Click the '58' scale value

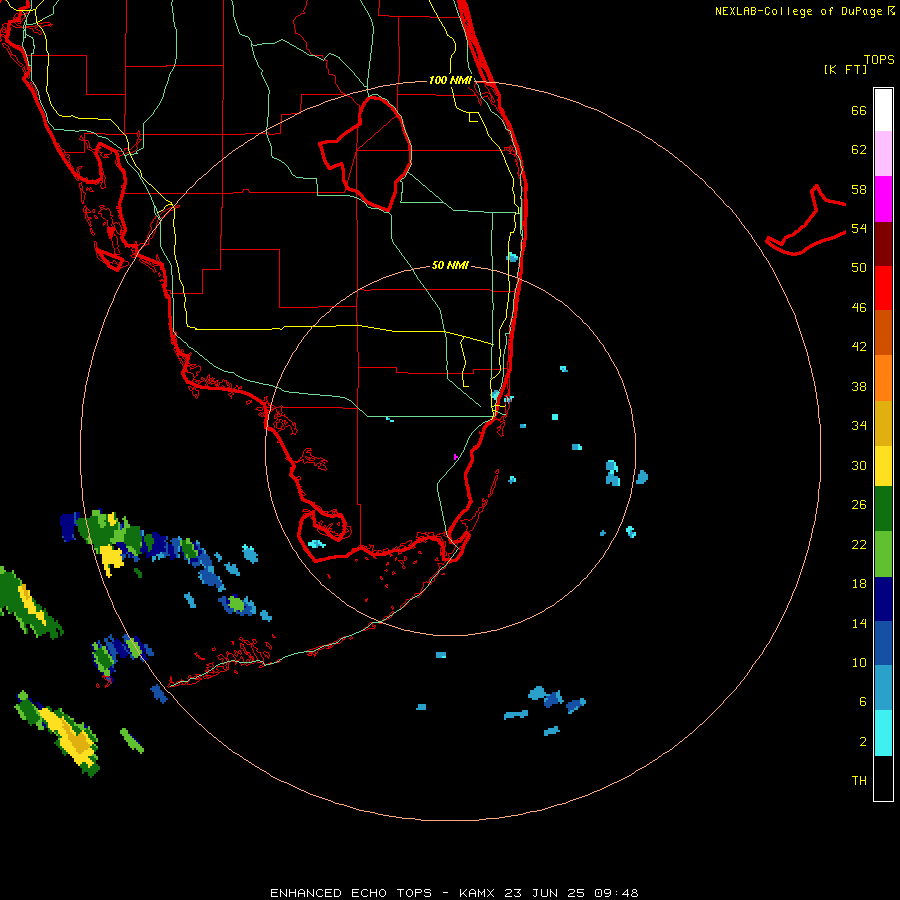[x=859, y=189]
